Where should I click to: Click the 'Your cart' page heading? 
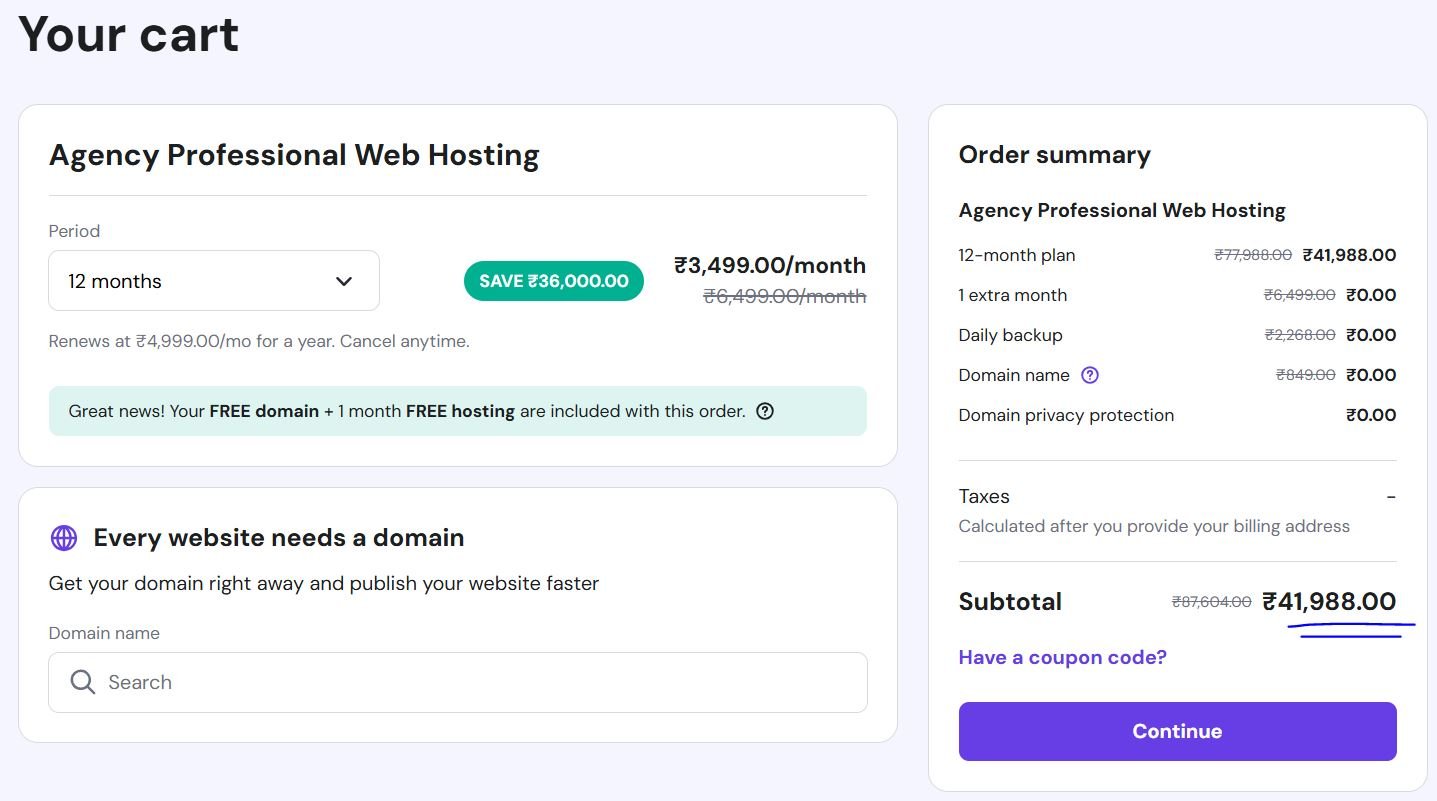pos(128,34)
